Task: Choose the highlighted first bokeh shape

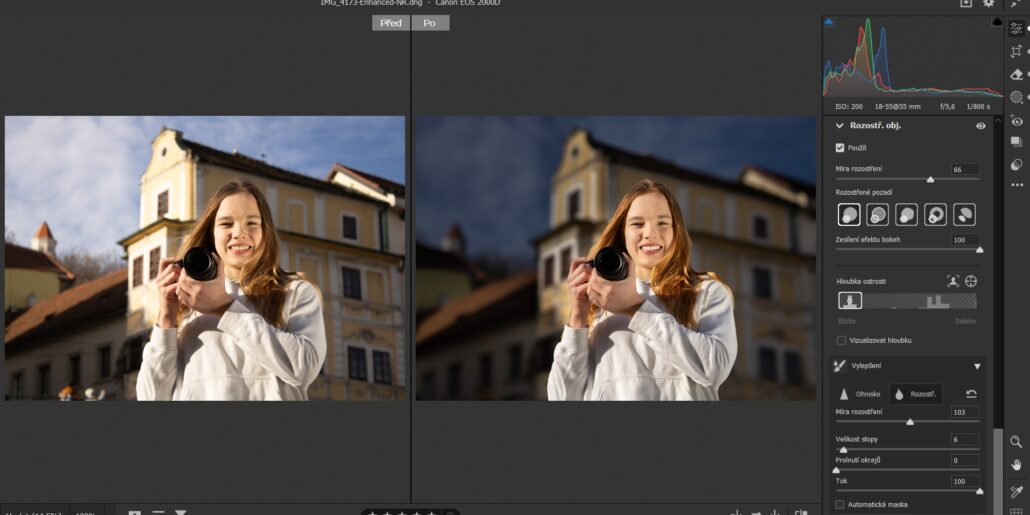Action: (849, 214)
